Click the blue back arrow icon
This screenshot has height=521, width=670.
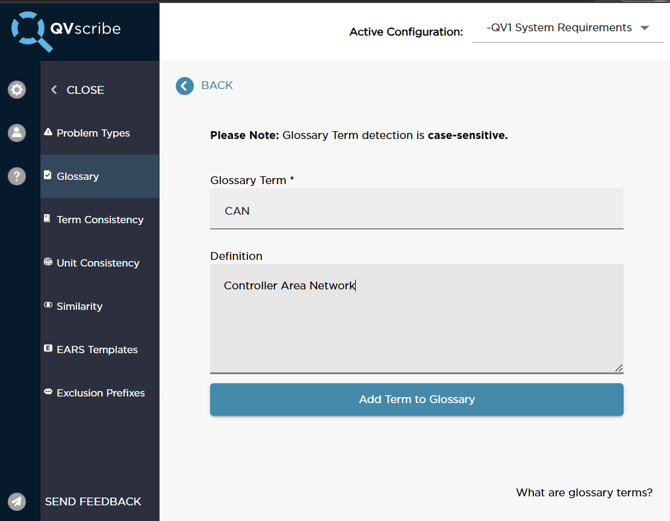point(185,86)
